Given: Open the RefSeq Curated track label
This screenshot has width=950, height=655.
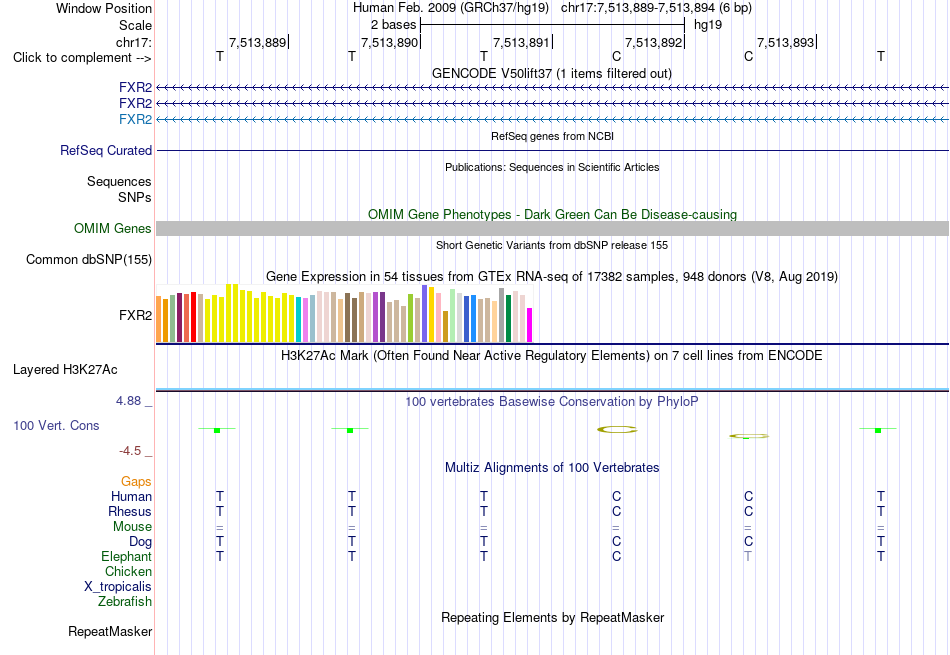Looking at the screenshot, I should (106, 150).
